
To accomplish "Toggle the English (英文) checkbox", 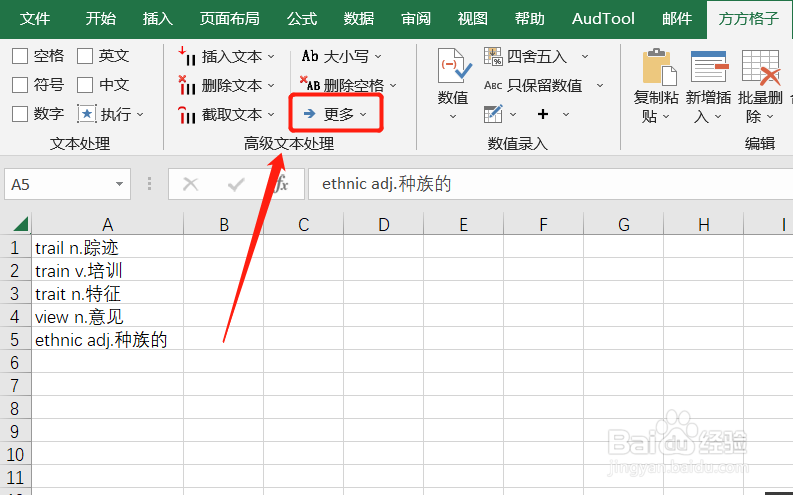I will click(84, 56).
